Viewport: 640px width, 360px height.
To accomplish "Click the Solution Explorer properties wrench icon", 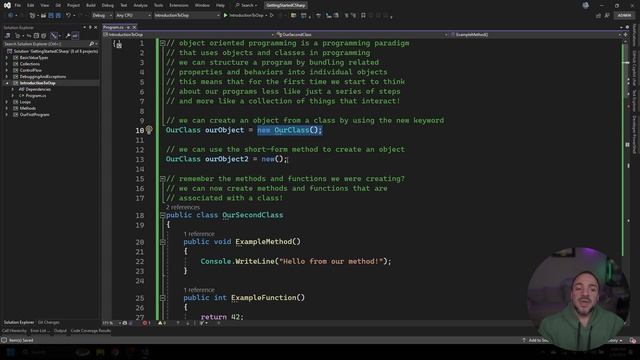I will pos(68,36).
